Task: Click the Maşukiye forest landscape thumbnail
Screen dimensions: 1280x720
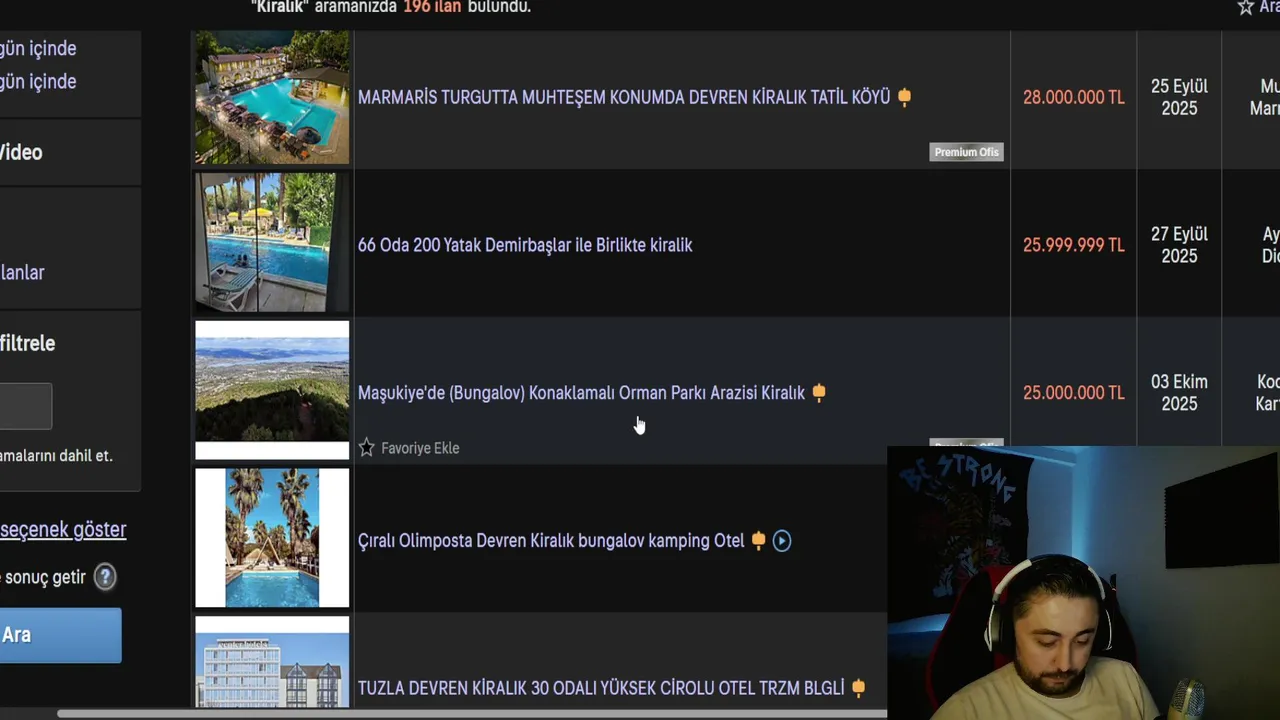Action: click(272, 390)
